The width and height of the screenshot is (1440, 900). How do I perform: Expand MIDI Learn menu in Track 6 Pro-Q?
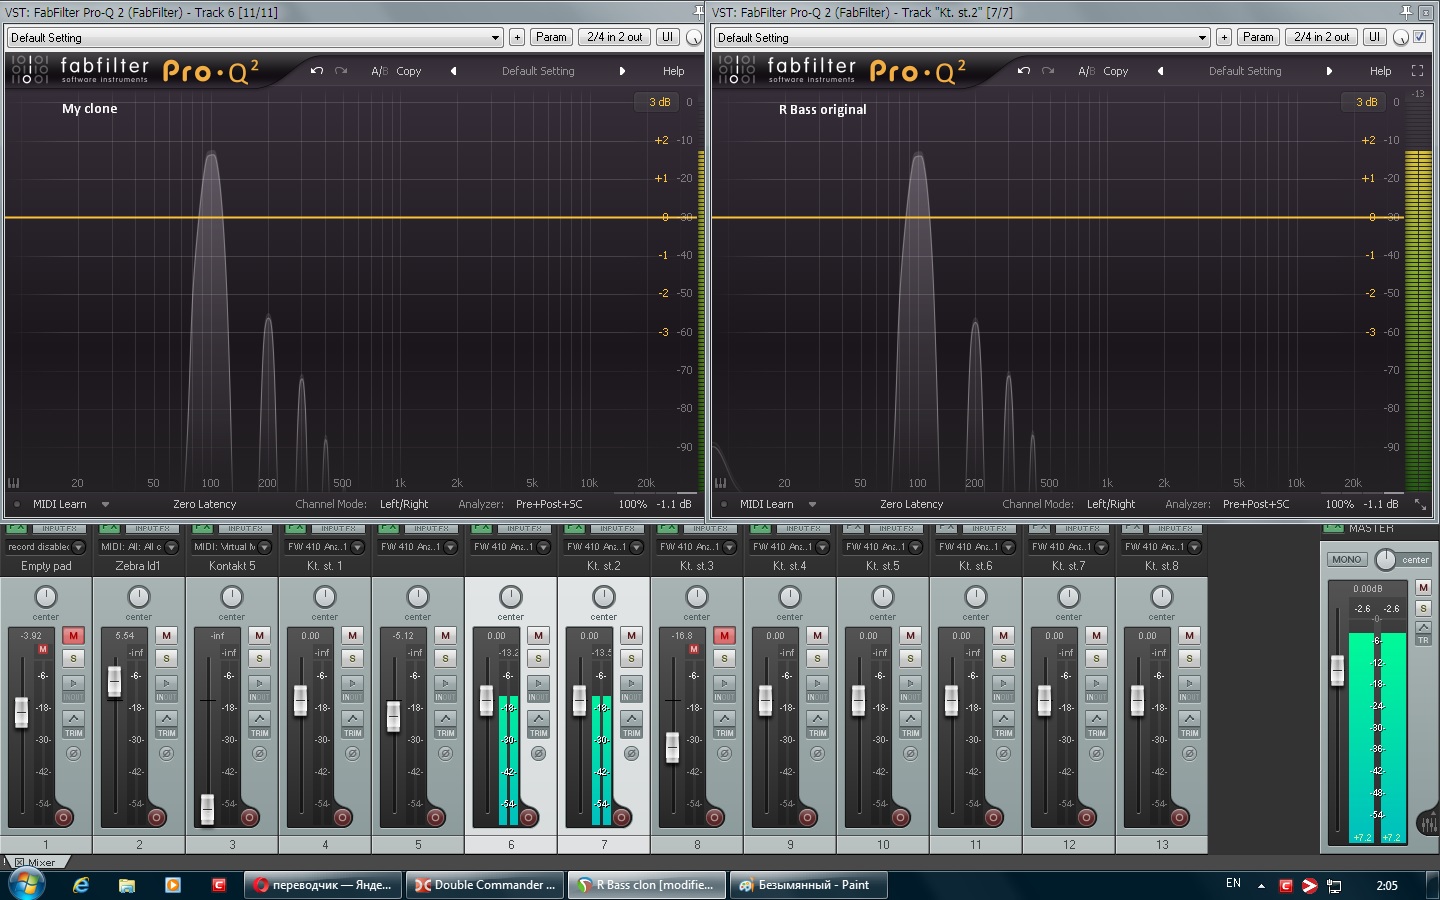coord(105,504)
